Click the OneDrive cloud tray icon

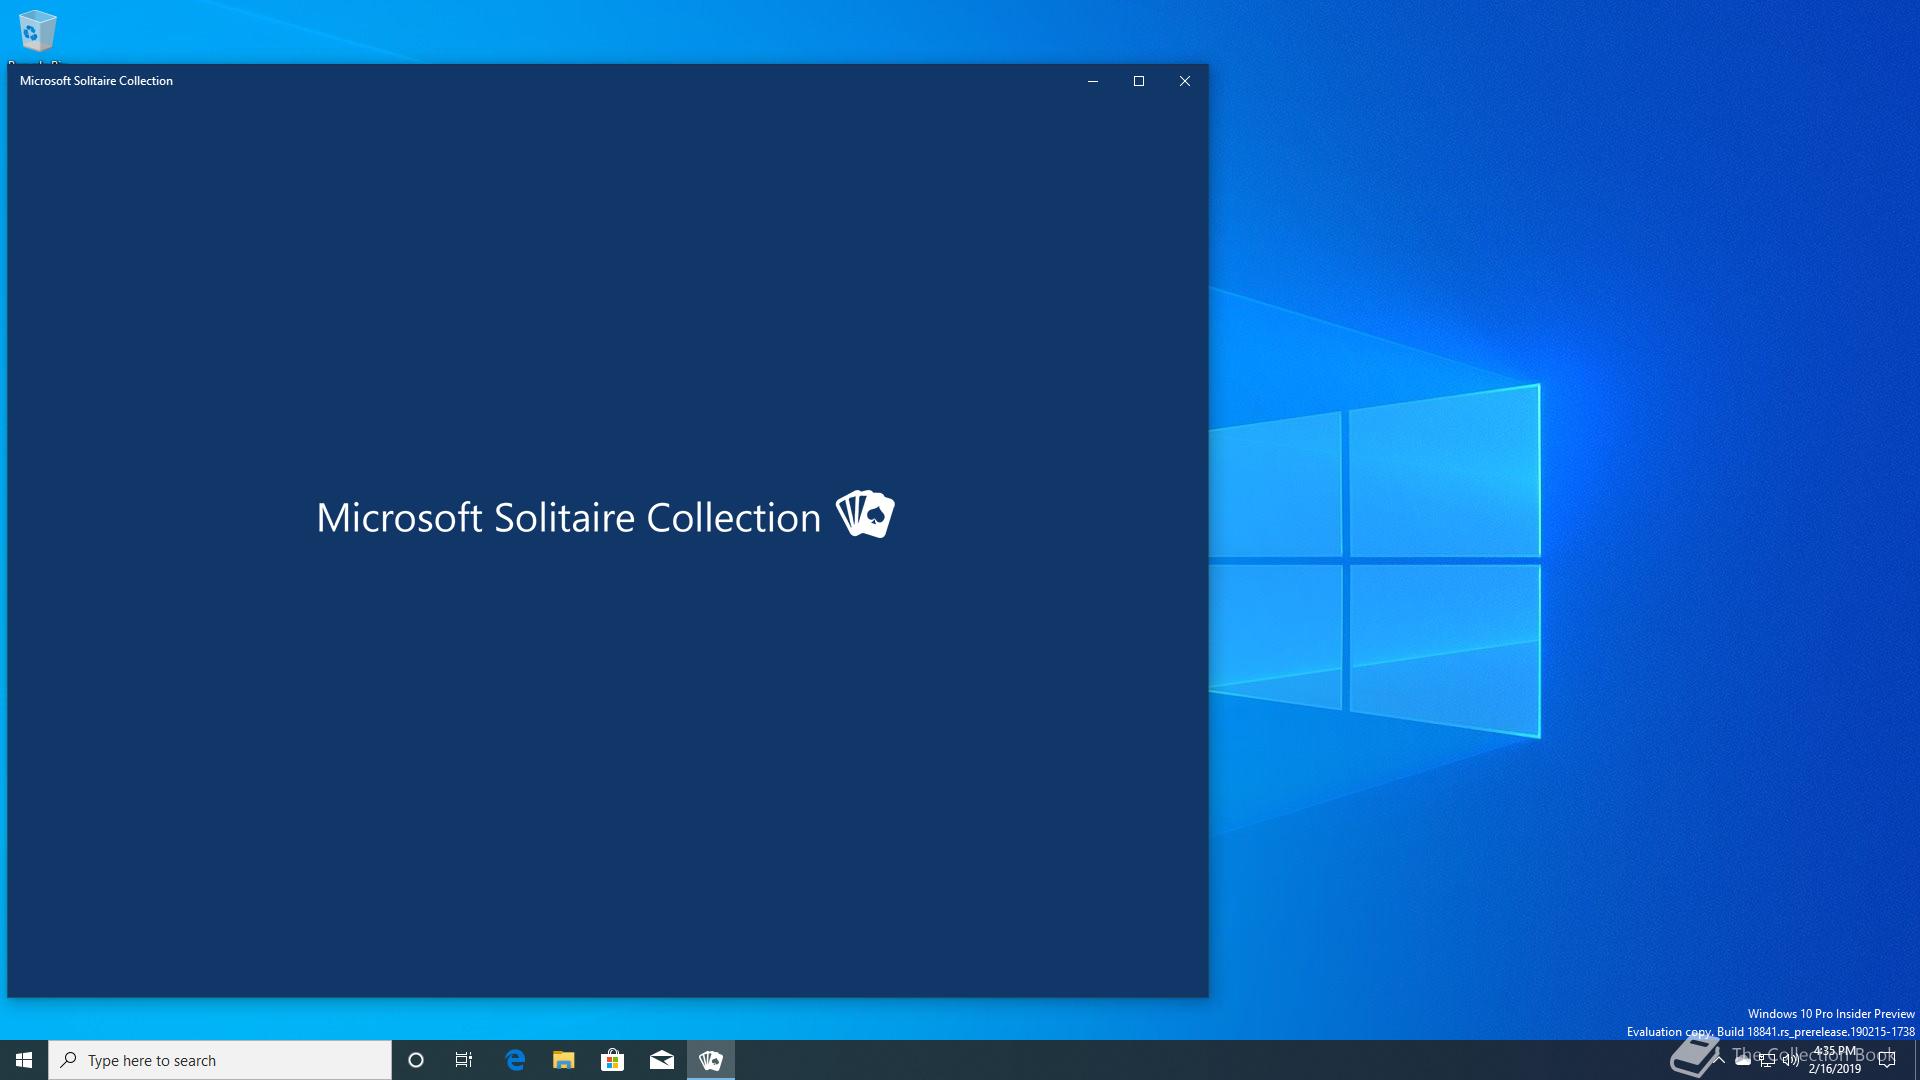(x=1743, y=1060)
